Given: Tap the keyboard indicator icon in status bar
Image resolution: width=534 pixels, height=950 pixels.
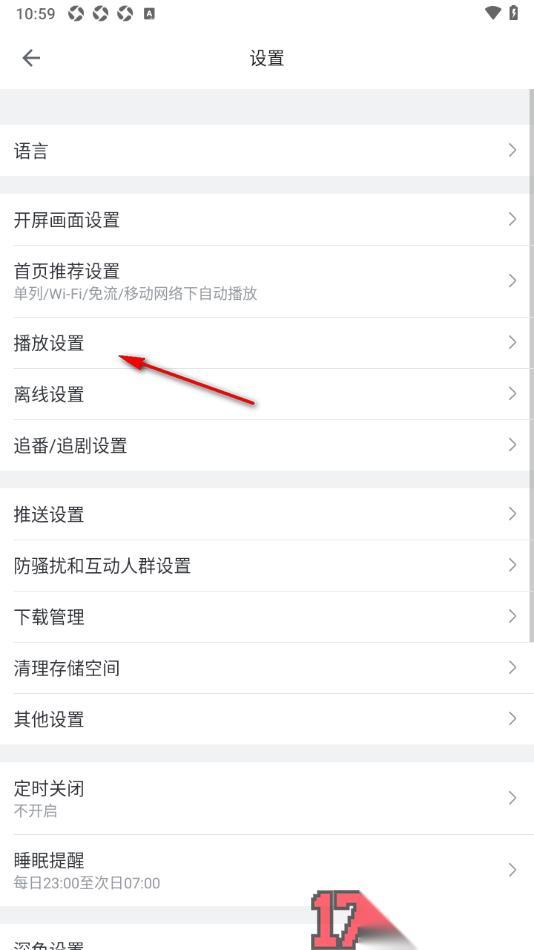Looking at the screenshot, I should (149, 13).
